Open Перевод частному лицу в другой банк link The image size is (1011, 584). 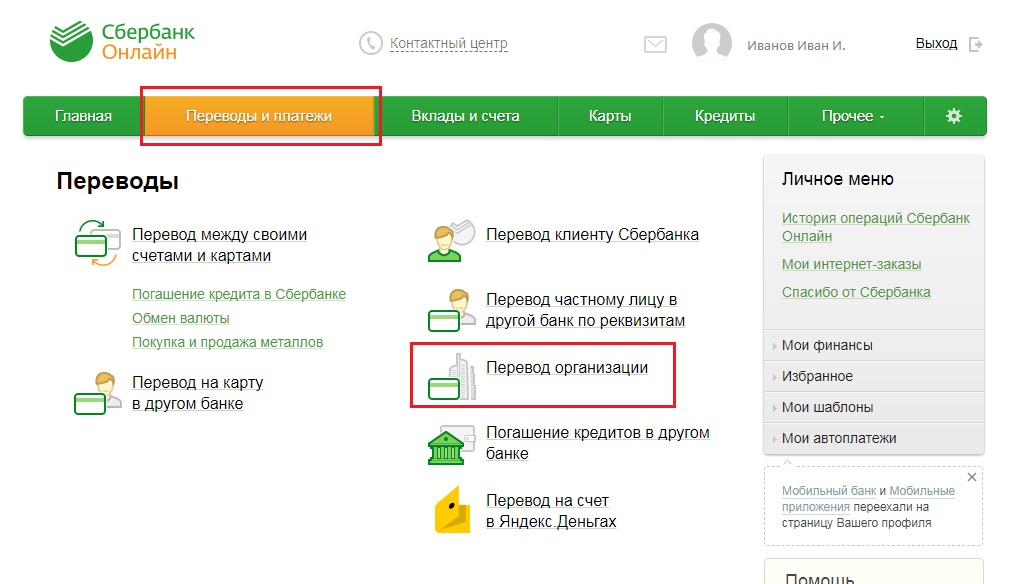pos(585,310)
